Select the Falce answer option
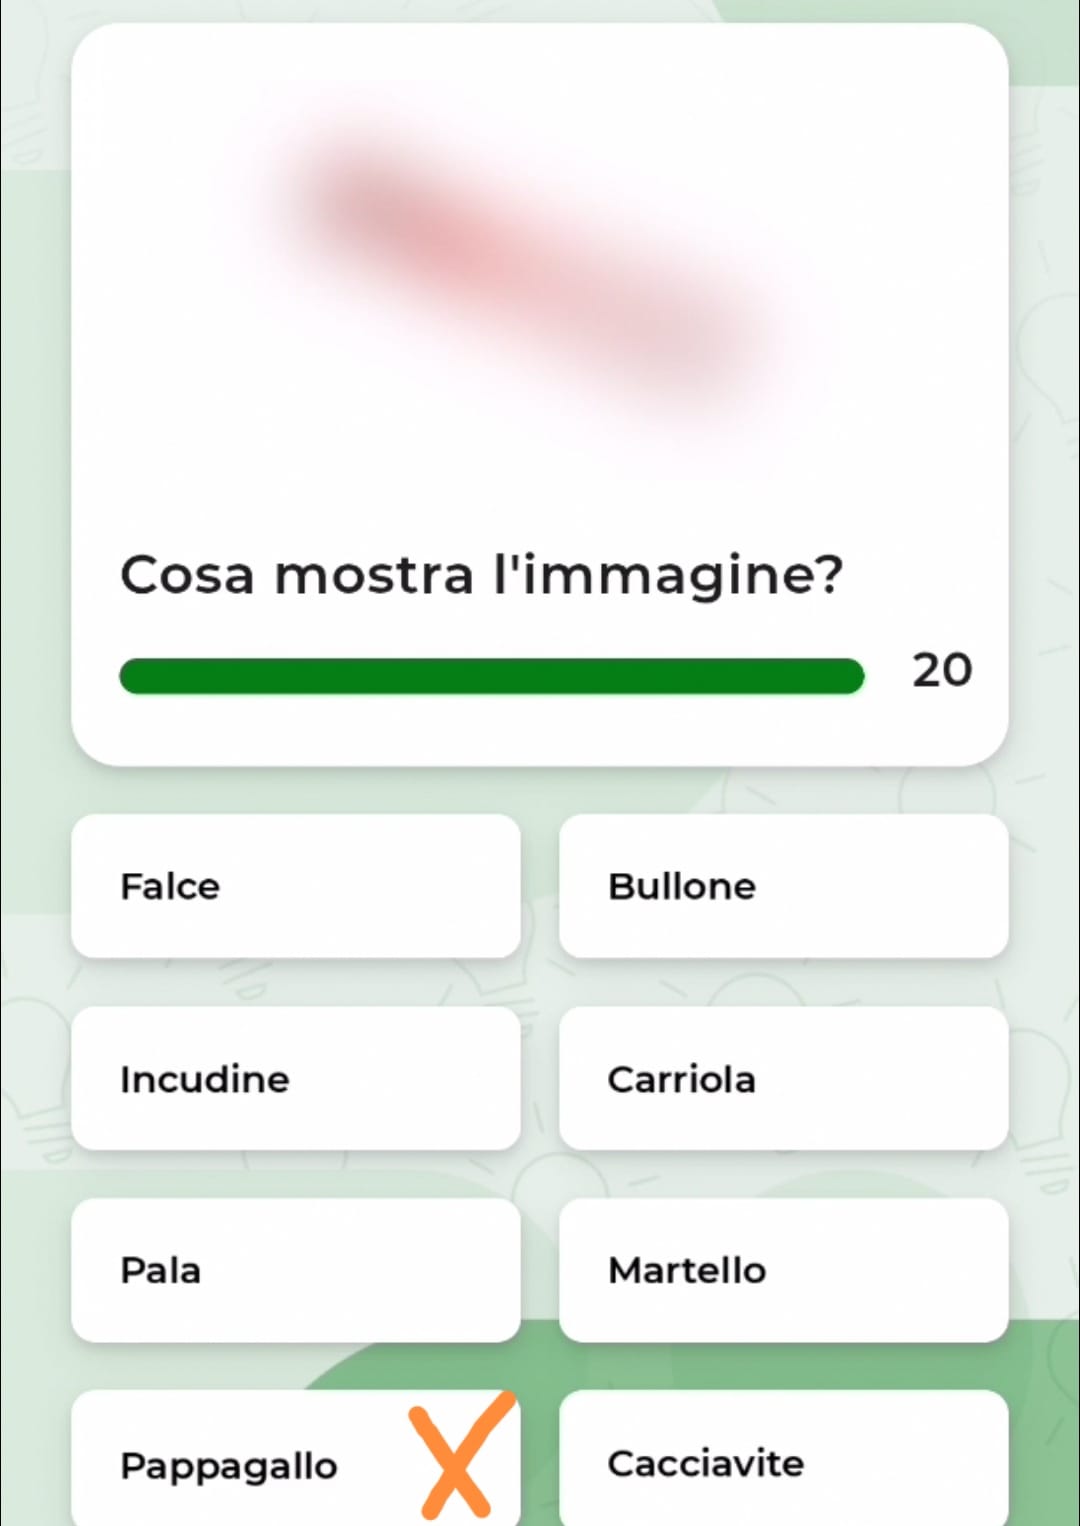 295,886
